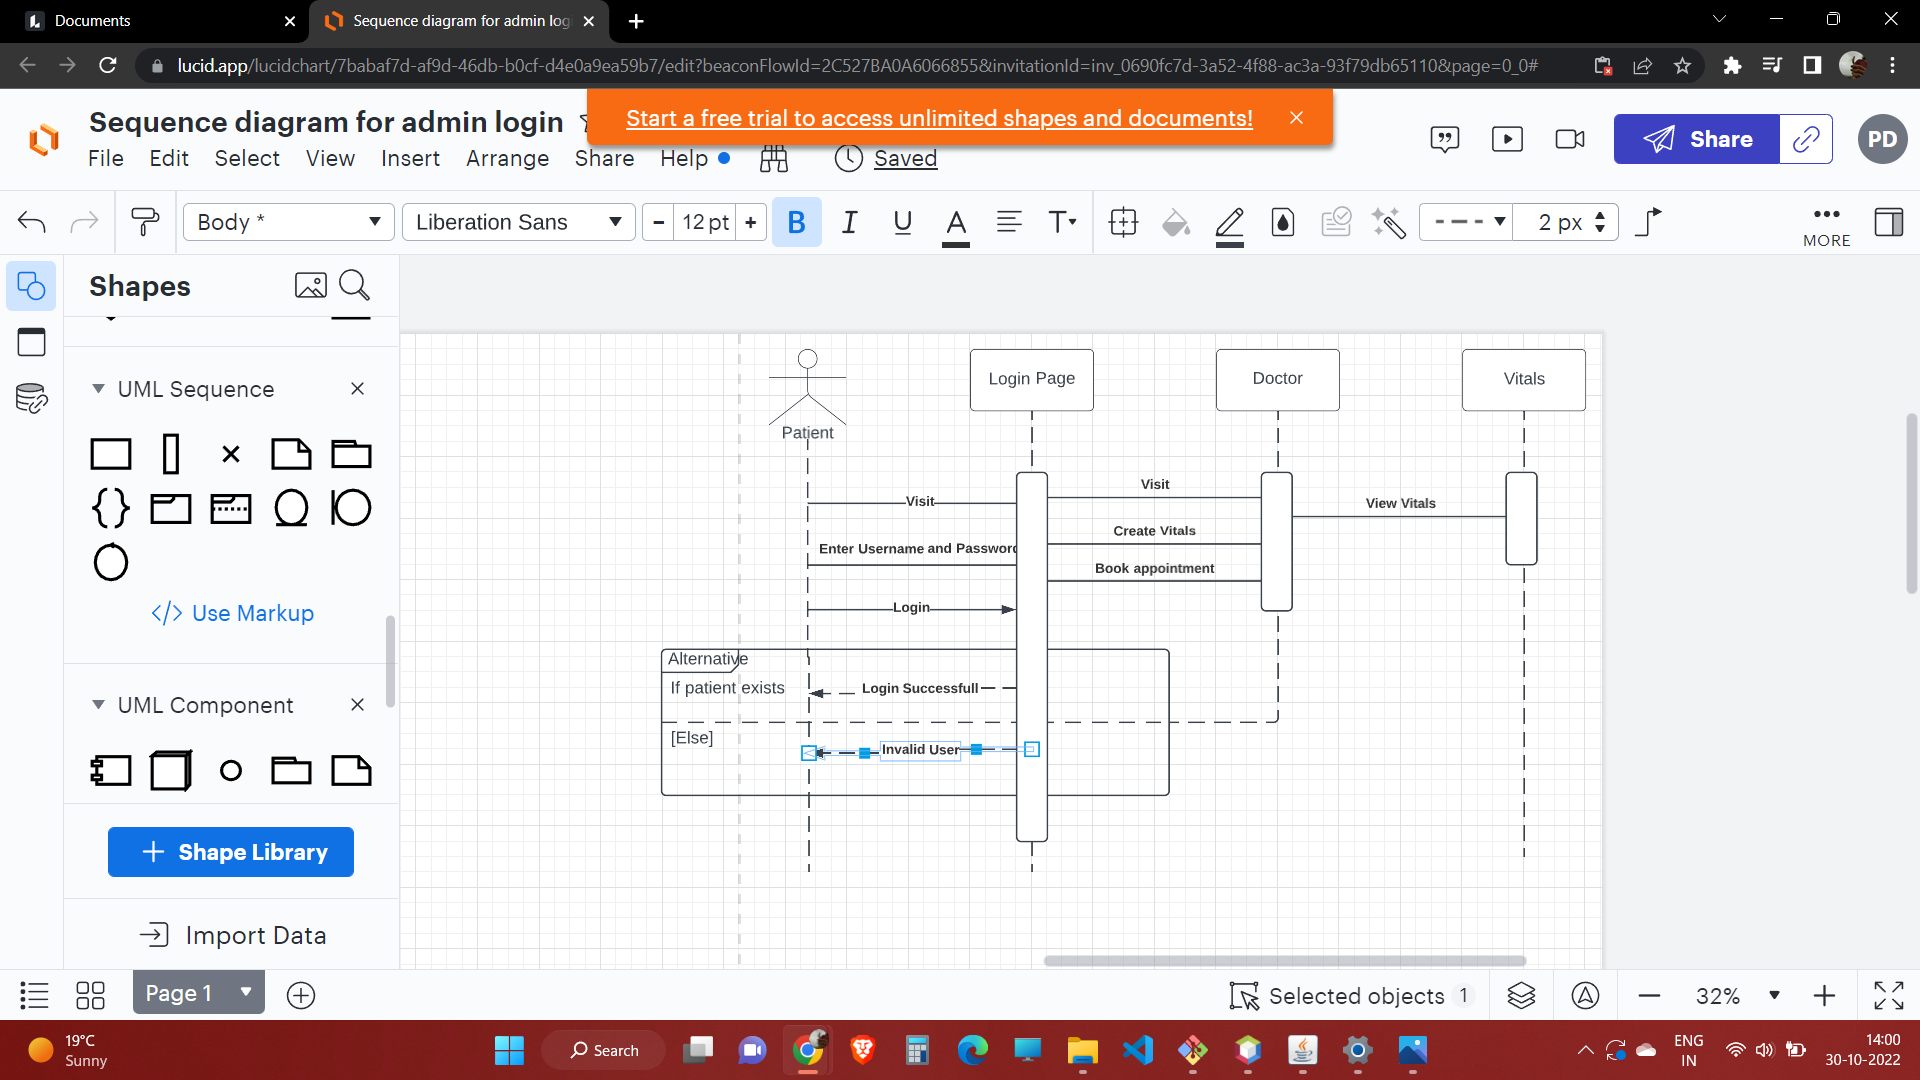The width and height of the screenshot is (1920, 1080).
Task: Open the File menu
Action: tap(106, 159)
